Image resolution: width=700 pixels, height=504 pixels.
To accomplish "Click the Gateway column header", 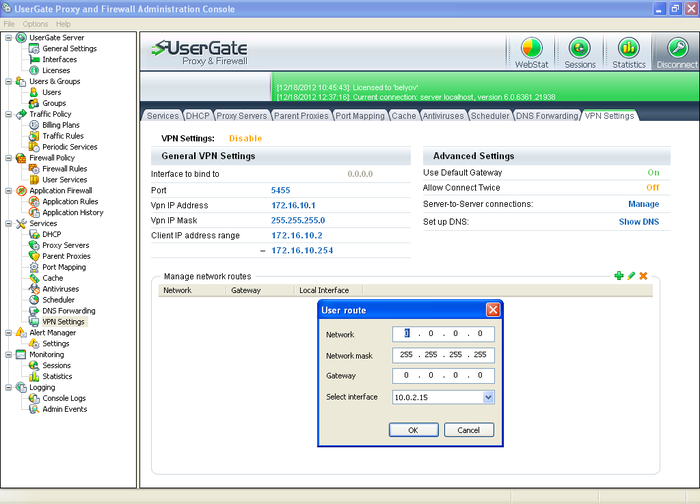I will click(x=260, y=290).
